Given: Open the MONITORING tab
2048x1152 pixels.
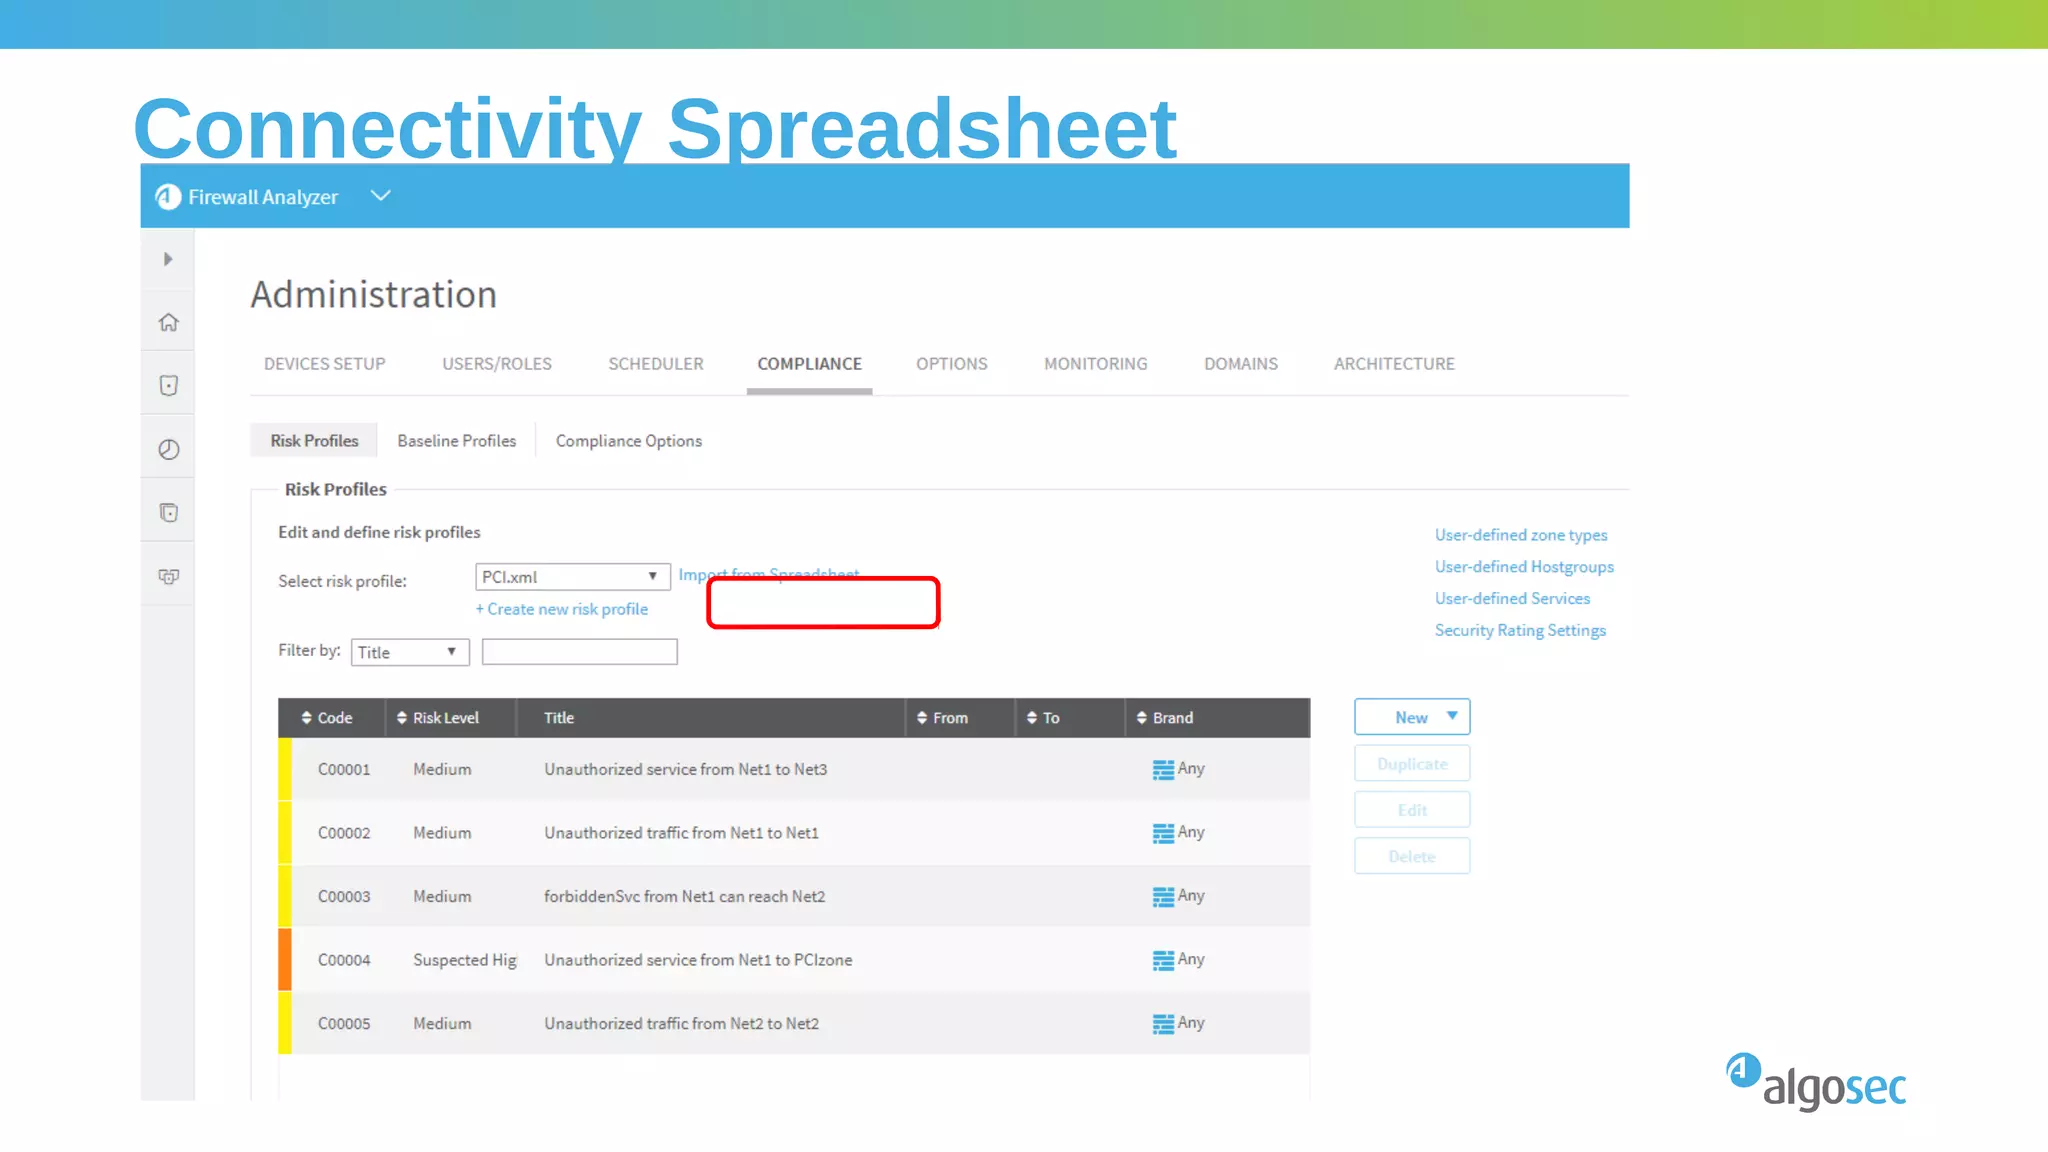Looking at the screenshot, I should 1095,364.
